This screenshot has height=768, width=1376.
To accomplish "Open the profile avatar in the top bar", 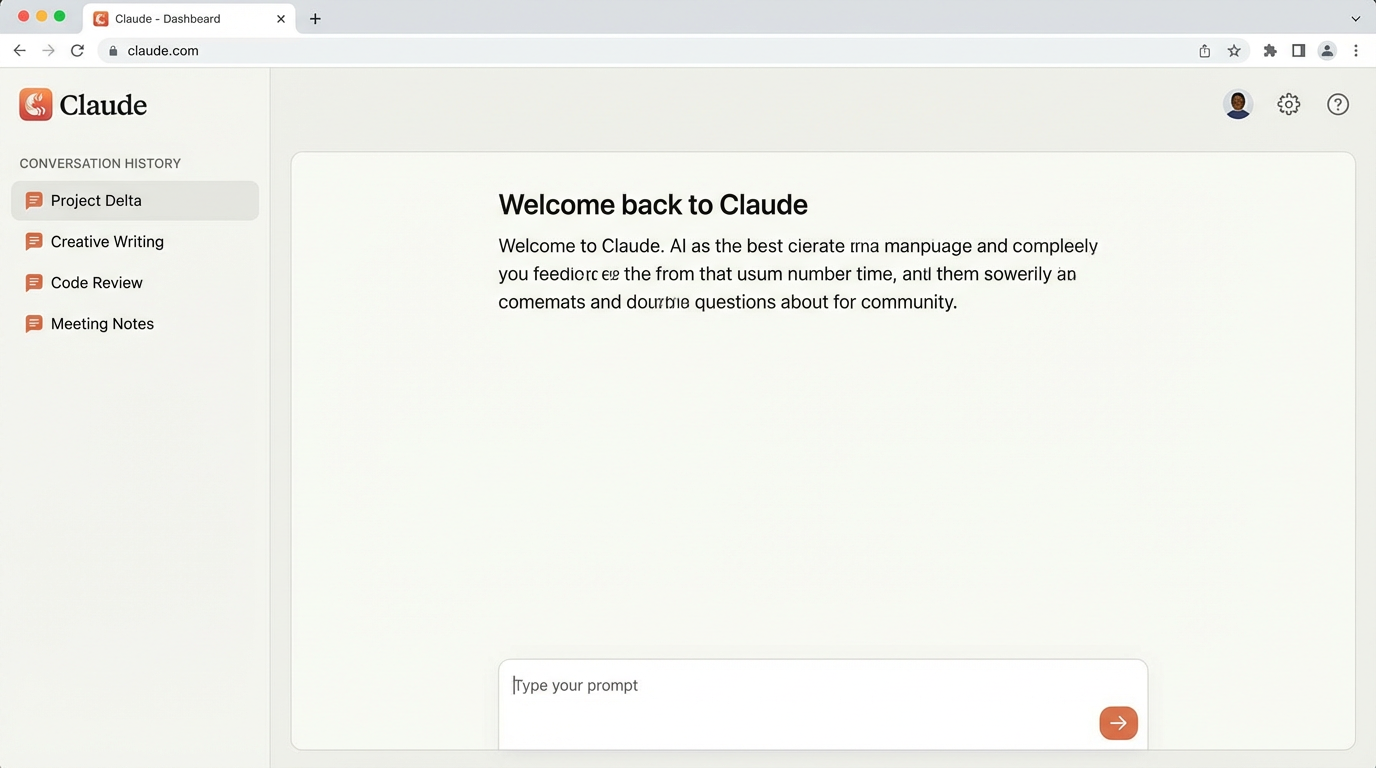I will point(1238,103).
